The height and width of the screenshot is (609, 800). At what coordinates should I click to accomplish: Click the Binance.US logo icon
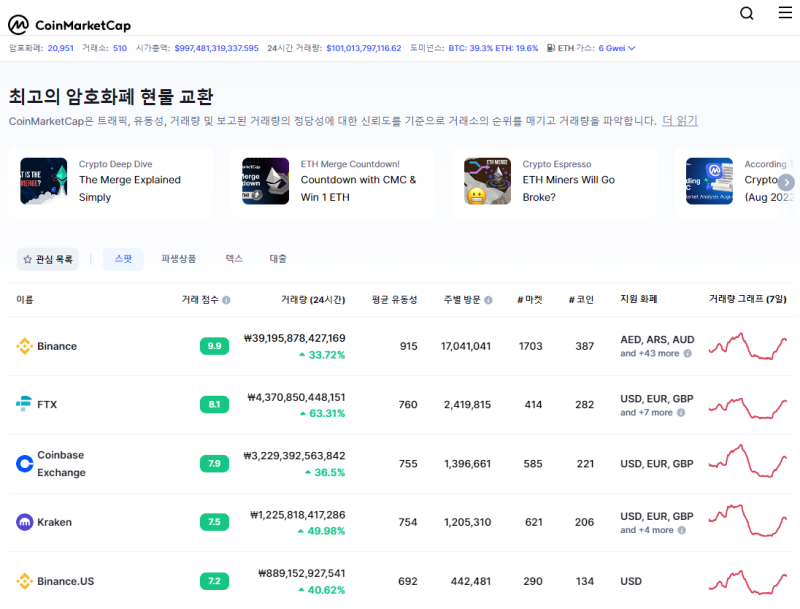coord(24,581)
